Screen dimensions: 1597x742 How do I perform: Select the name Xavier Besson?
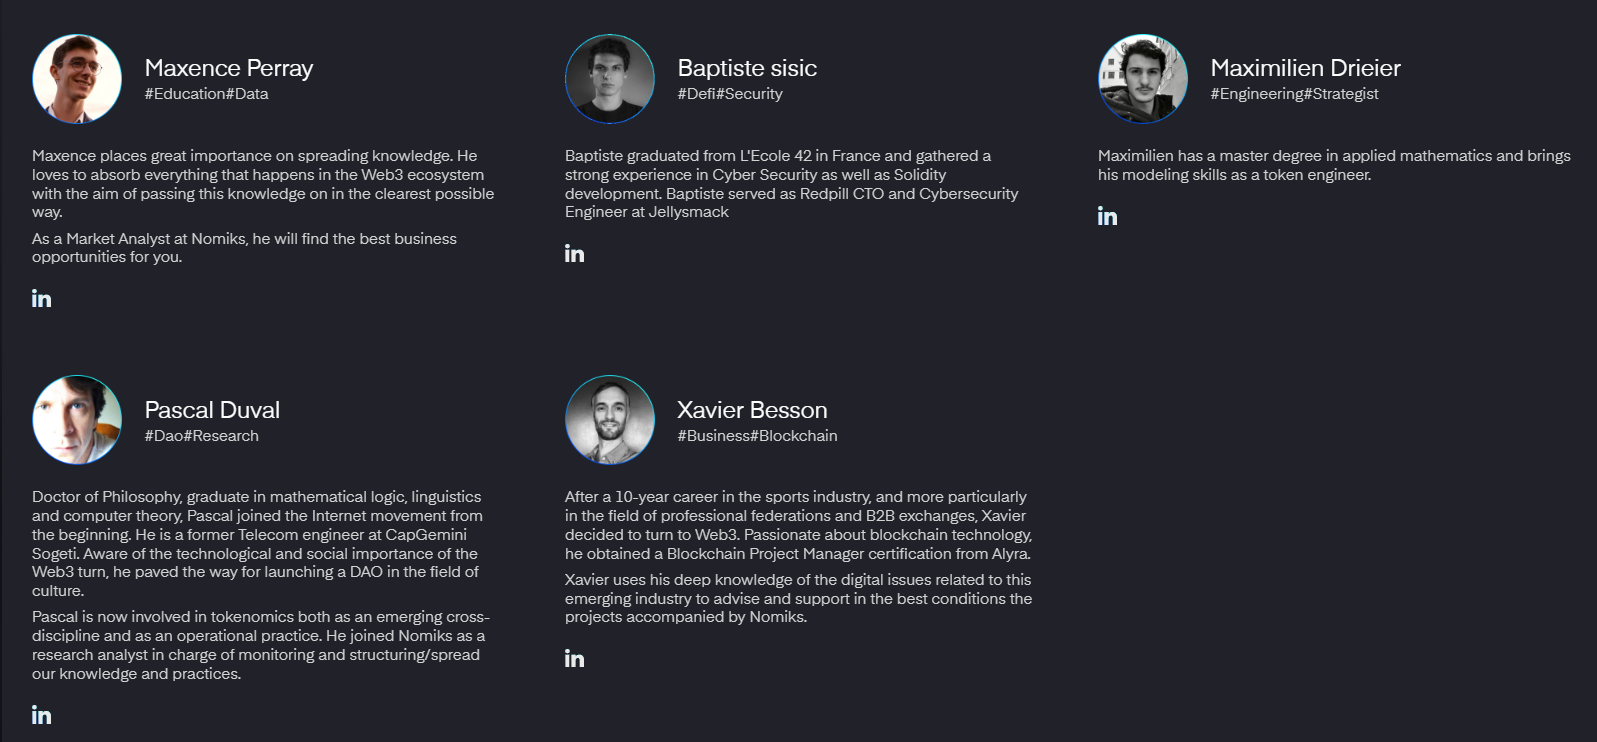(x=752, y=409)
